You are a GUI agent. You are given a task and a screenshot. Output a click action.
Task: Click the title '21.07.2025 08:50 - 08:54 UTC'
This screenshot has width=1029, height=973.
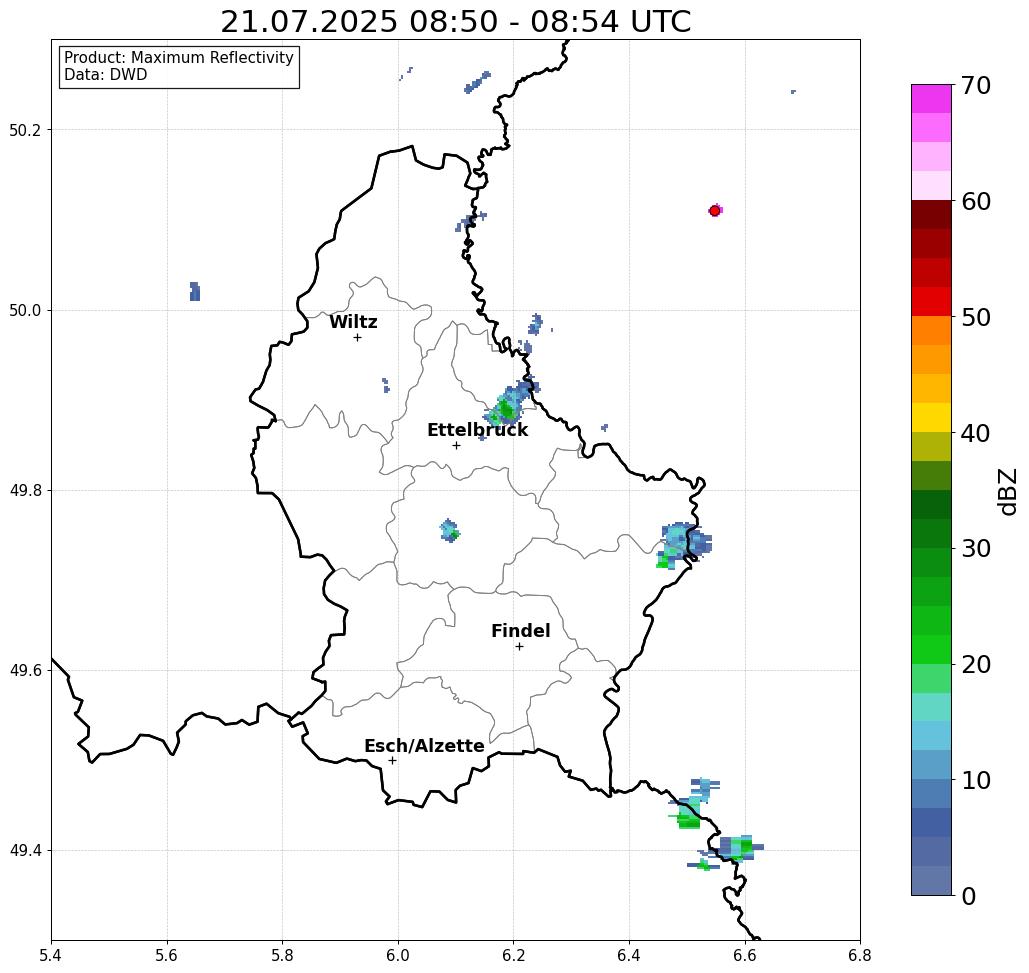pos(455,22)
